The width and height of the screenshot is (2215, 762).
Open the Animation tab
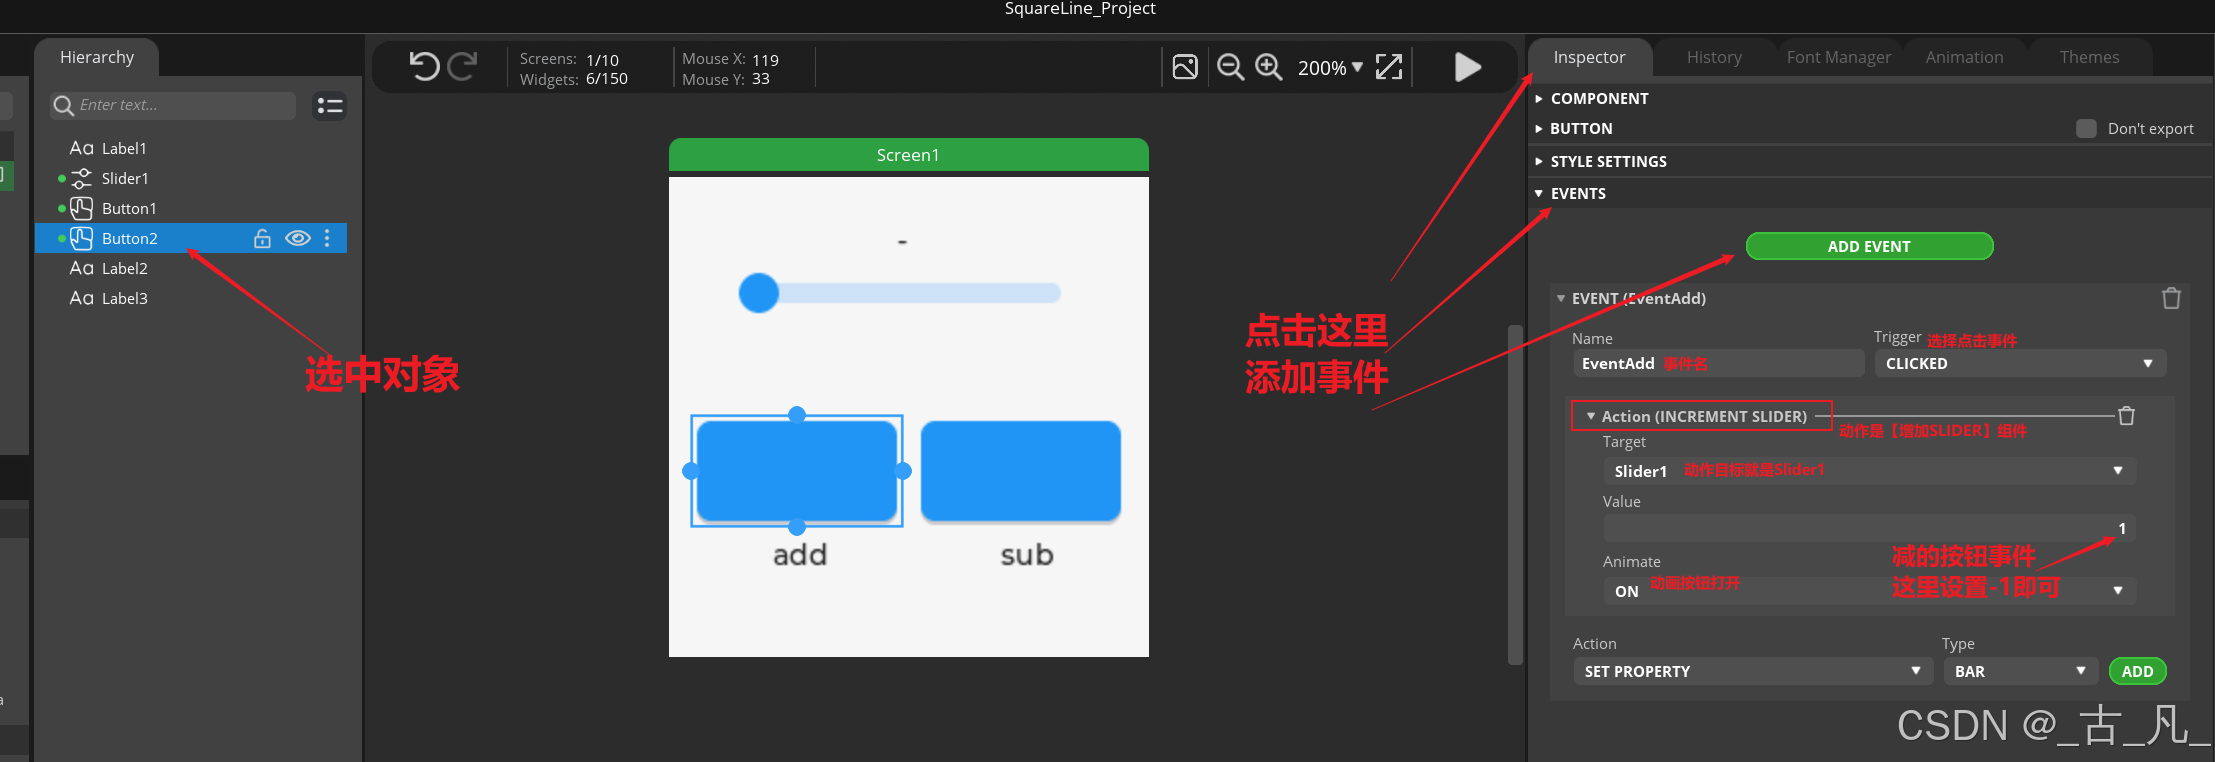1964,57
